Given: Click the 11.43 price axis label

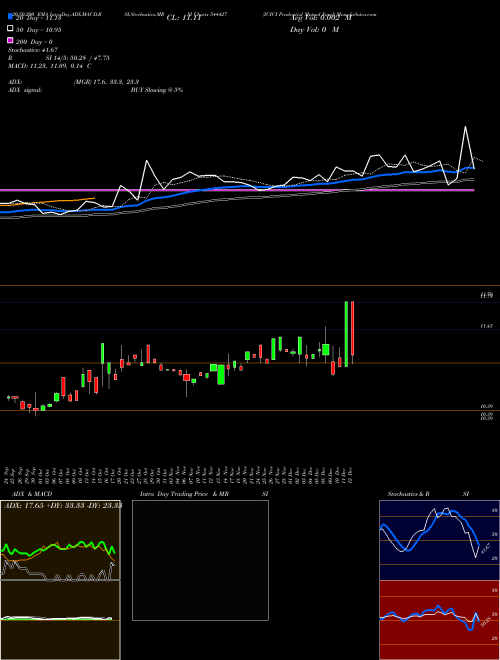Looking at the screenshot, I should [487, 326].
